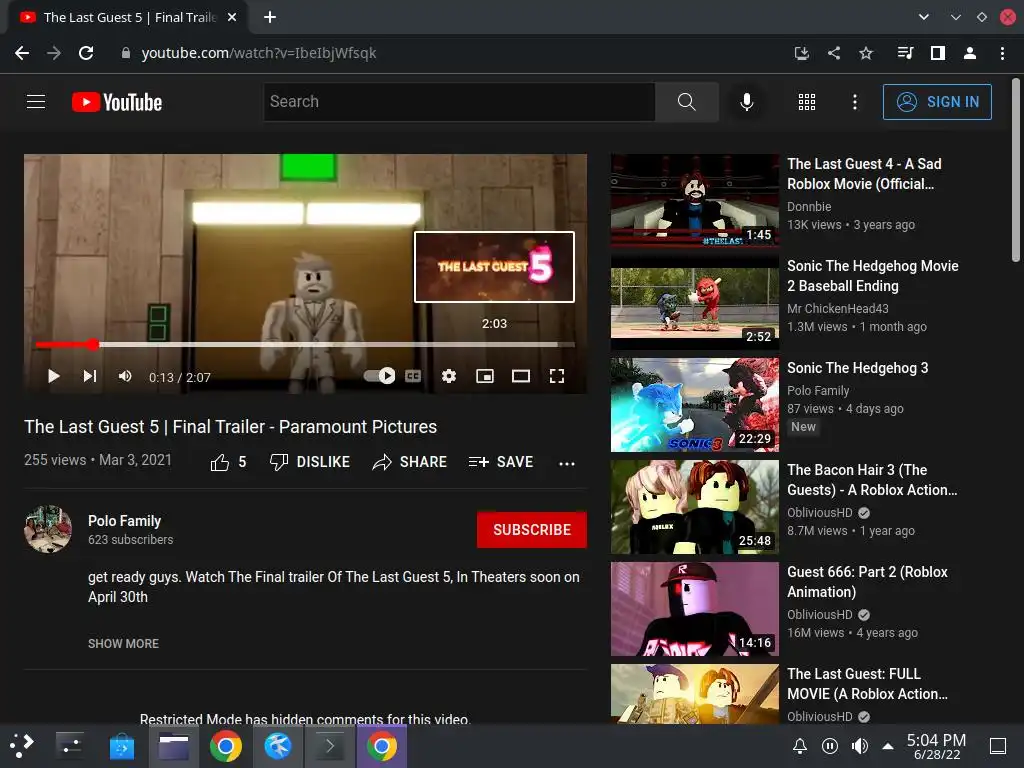This screenshot has width=1024, height=768.
Task: Open the Chrome three-dot menu
Action: 1002,53
